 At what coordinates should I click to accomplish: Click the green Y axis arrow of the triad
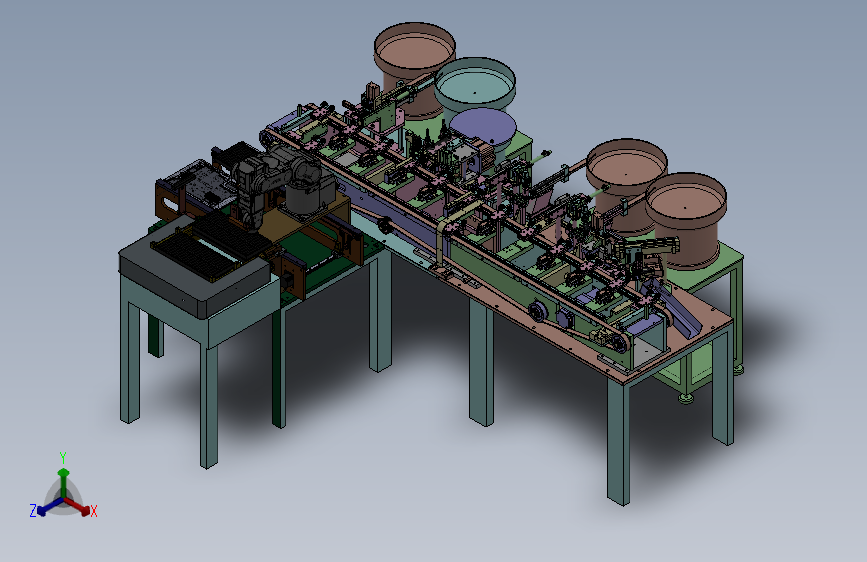[64, 481]
